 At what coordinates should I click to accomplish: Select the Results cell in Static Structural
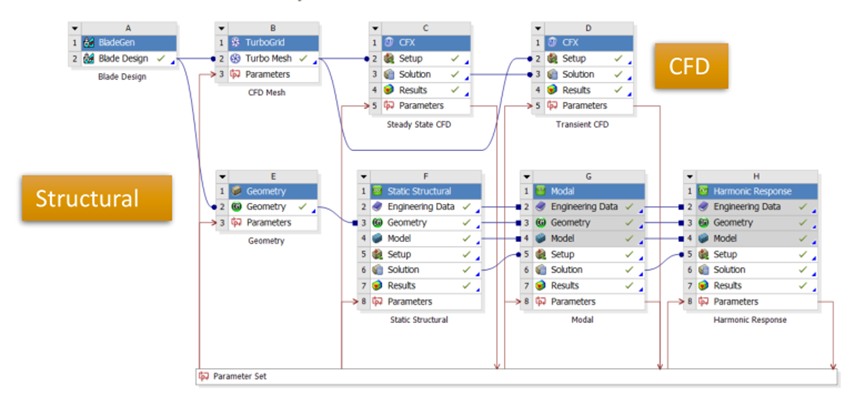point(425,286)
